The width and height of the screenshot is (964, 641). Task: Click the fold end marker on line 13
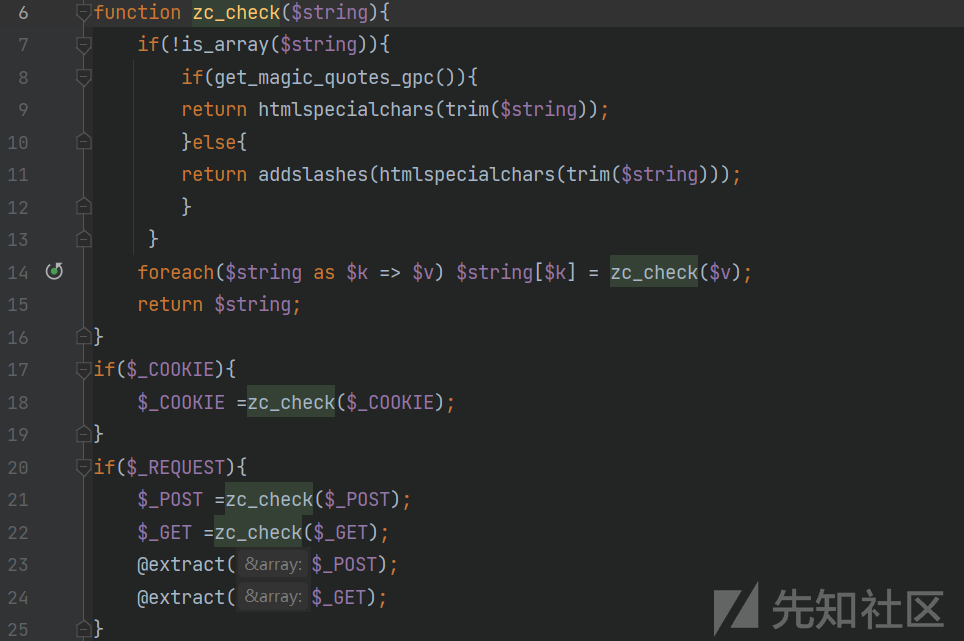pos(84,239)
